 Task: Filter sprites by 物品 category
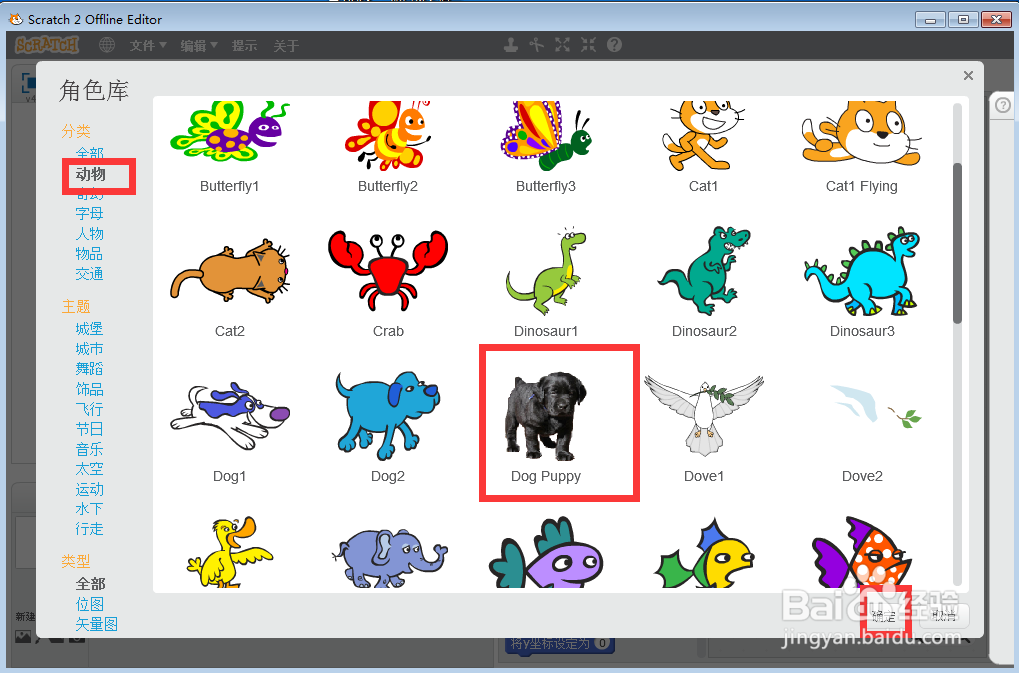(89, 253)
